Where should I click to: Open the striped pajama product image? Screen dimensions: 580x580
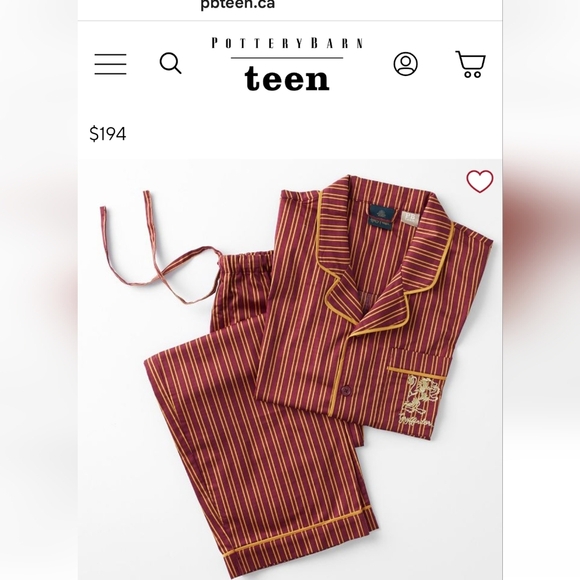(290, 369)
